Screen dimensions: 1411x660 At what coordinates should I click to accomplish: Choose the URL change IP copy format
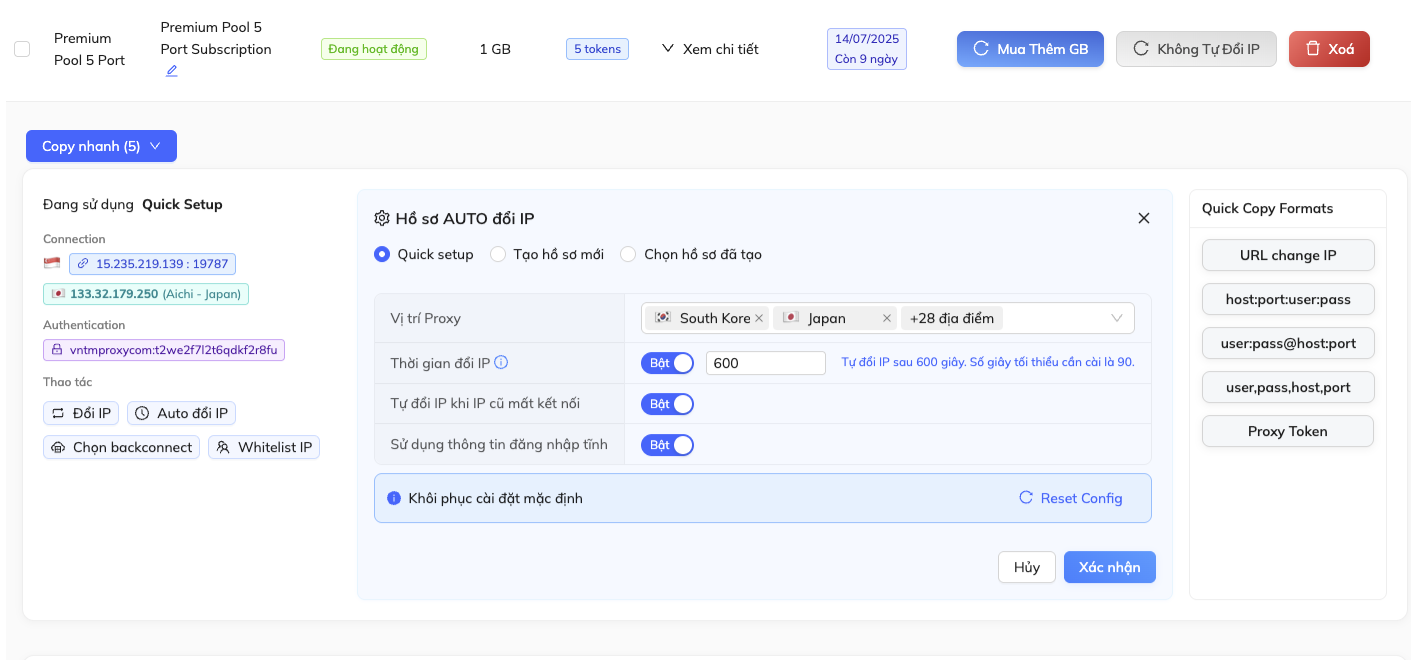(x=1287, y=255)
